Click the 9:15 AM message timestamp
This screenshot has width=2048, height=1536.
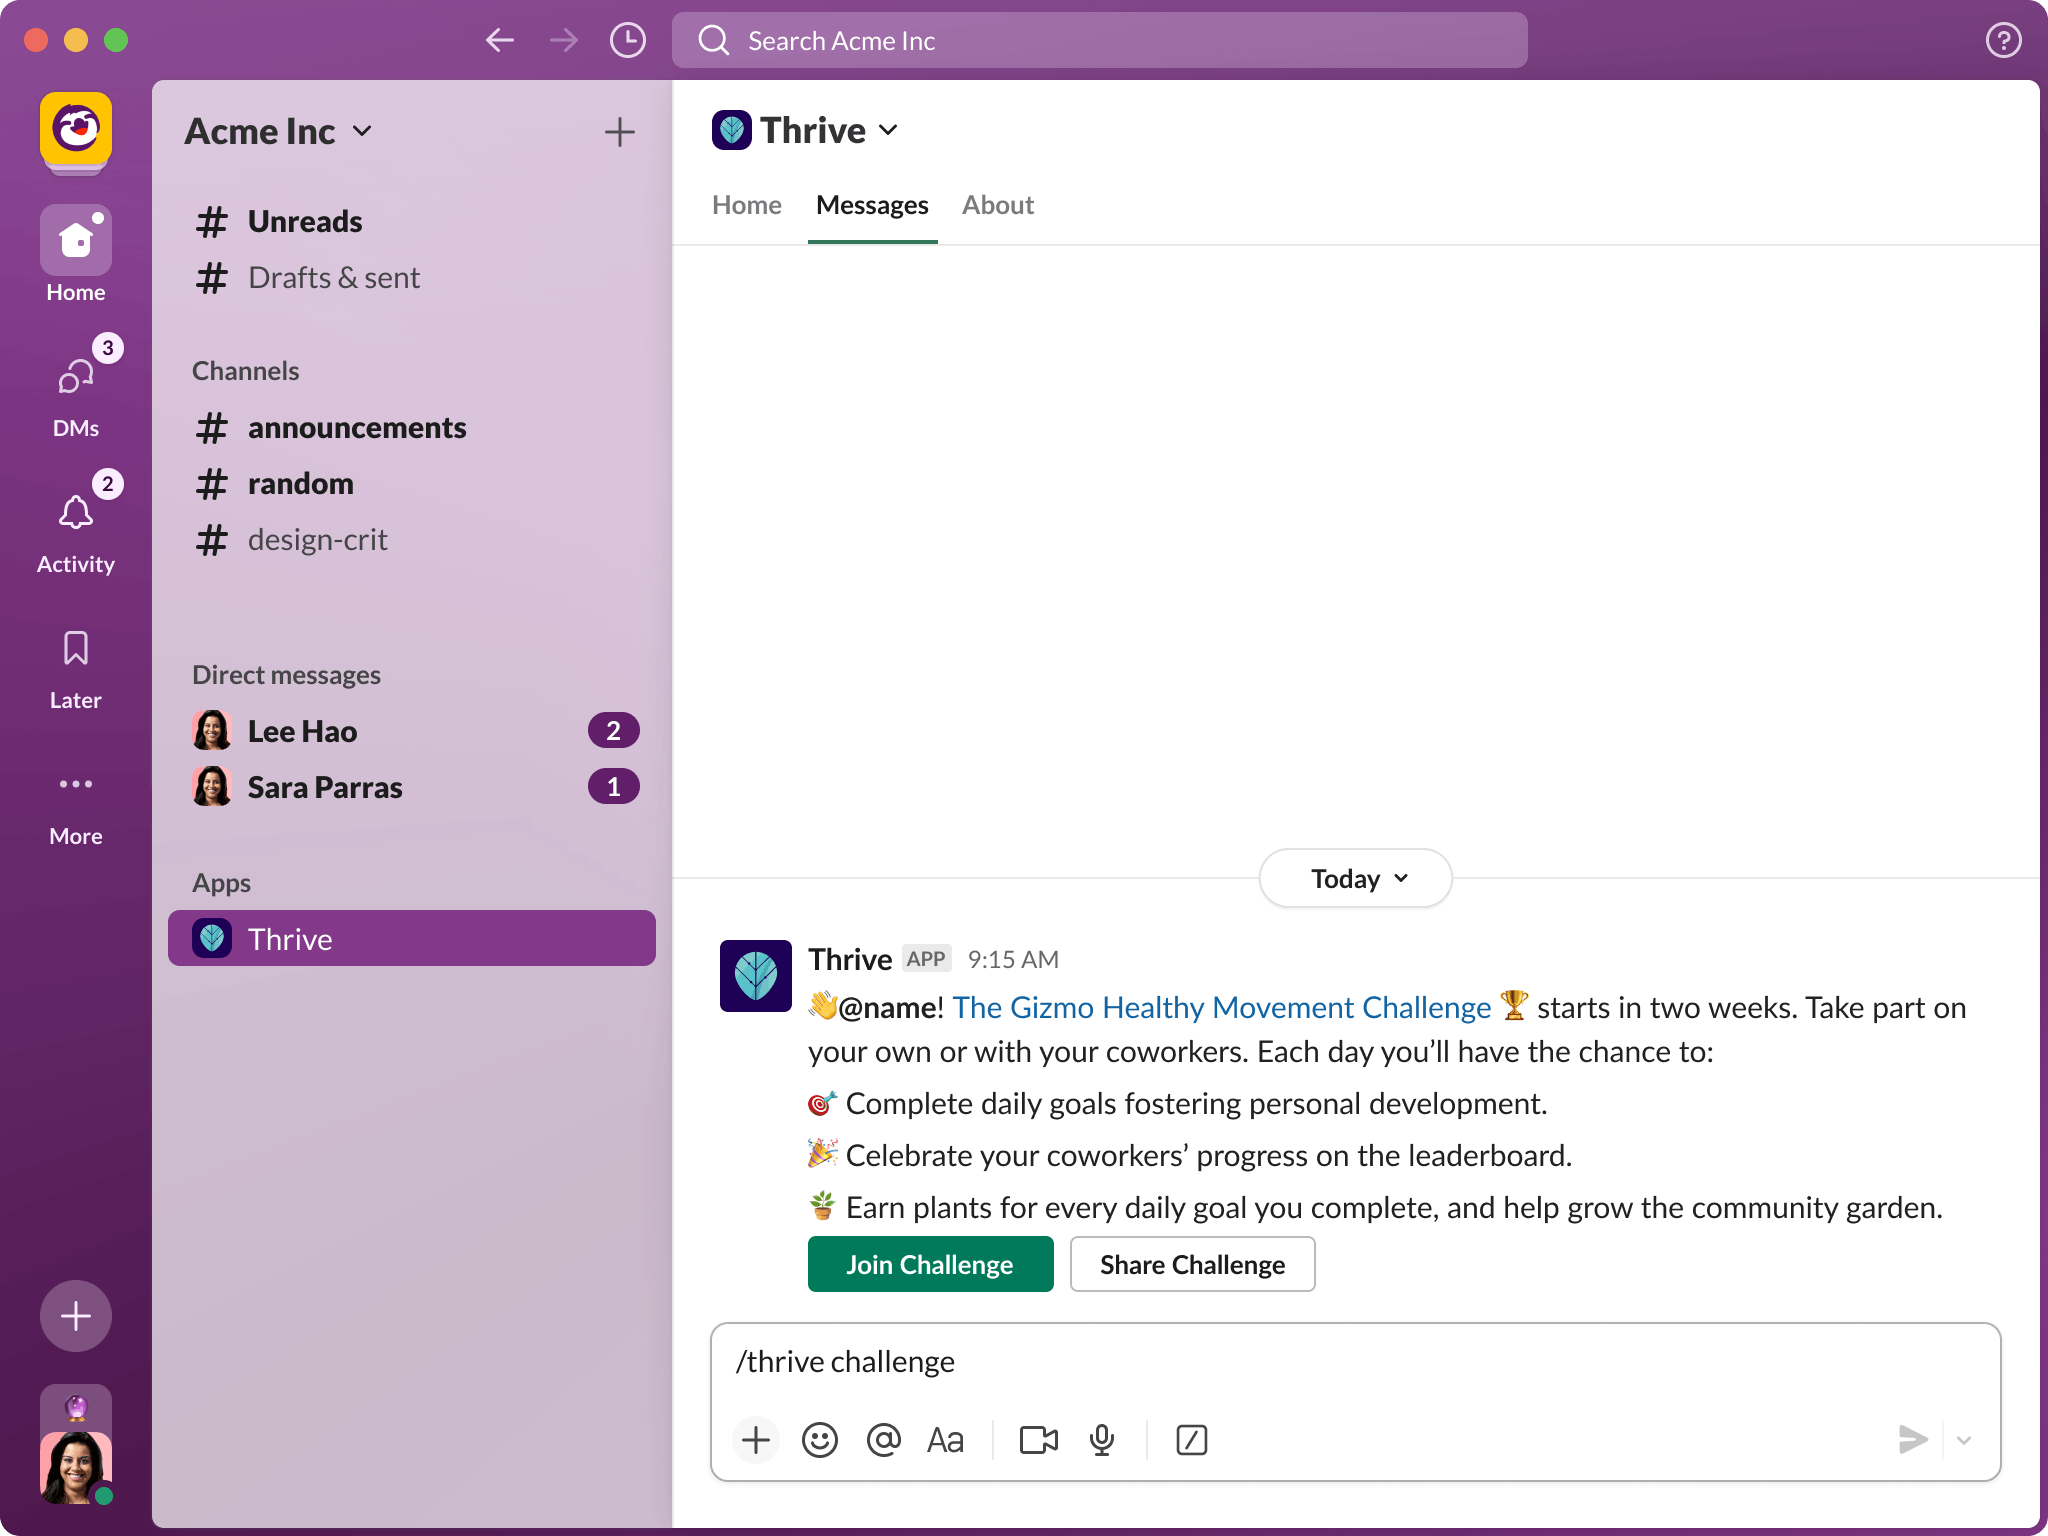click(x=1013, y=959)
